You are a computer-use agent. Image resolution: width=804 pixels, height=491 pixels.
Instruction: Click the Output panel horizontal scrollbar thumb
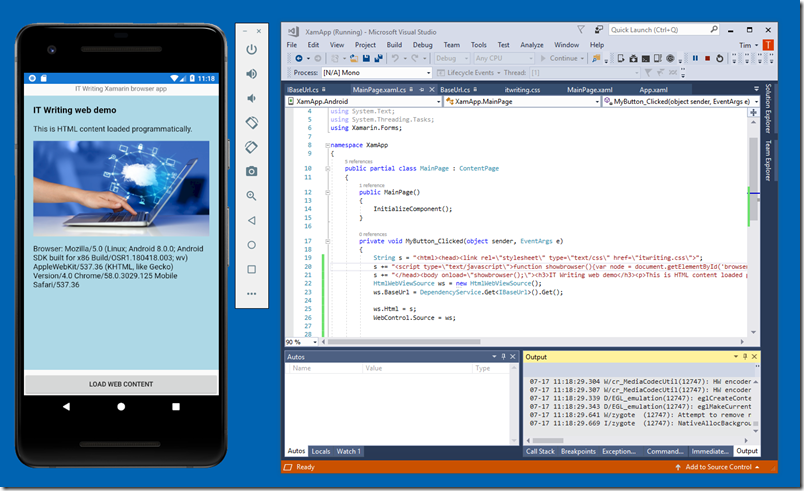pyautogui.click(x=548, y=440)
